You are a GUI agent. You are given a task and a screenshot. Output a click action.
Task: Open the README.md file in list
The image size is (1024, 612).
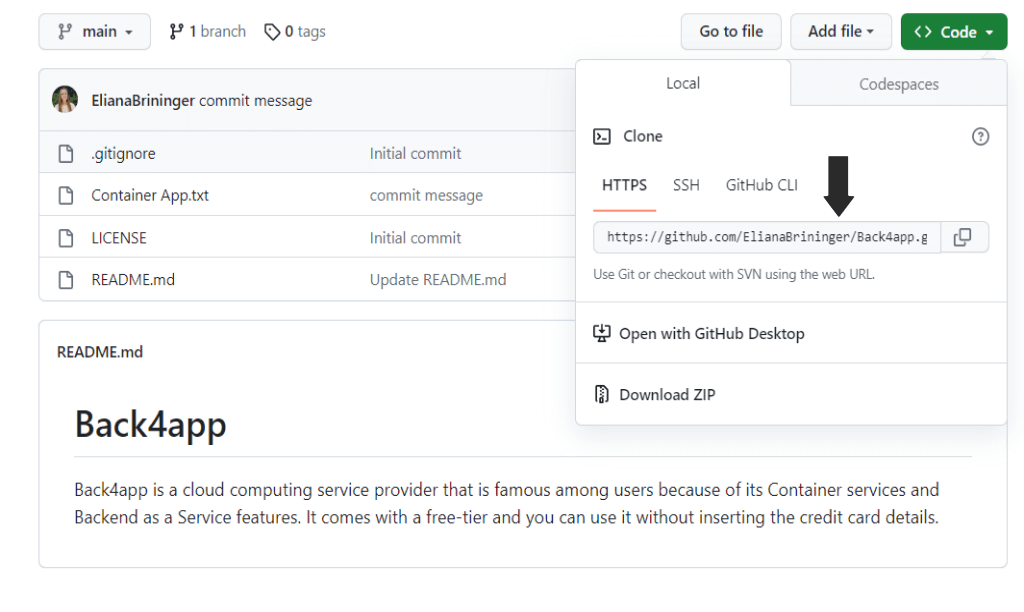(x=133, y=280)
